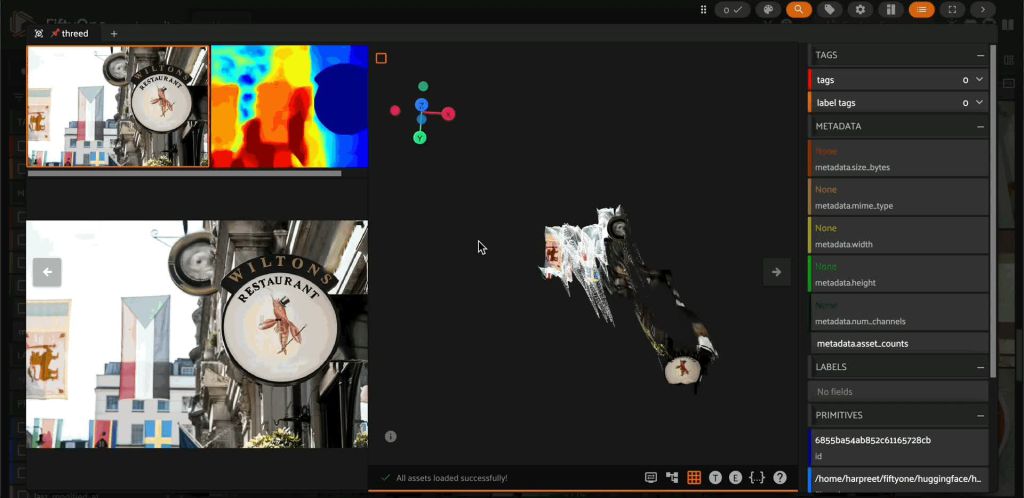1024x498 pixels.
Task: Open the 3D viewer status log icon
Action: (650, 478)
